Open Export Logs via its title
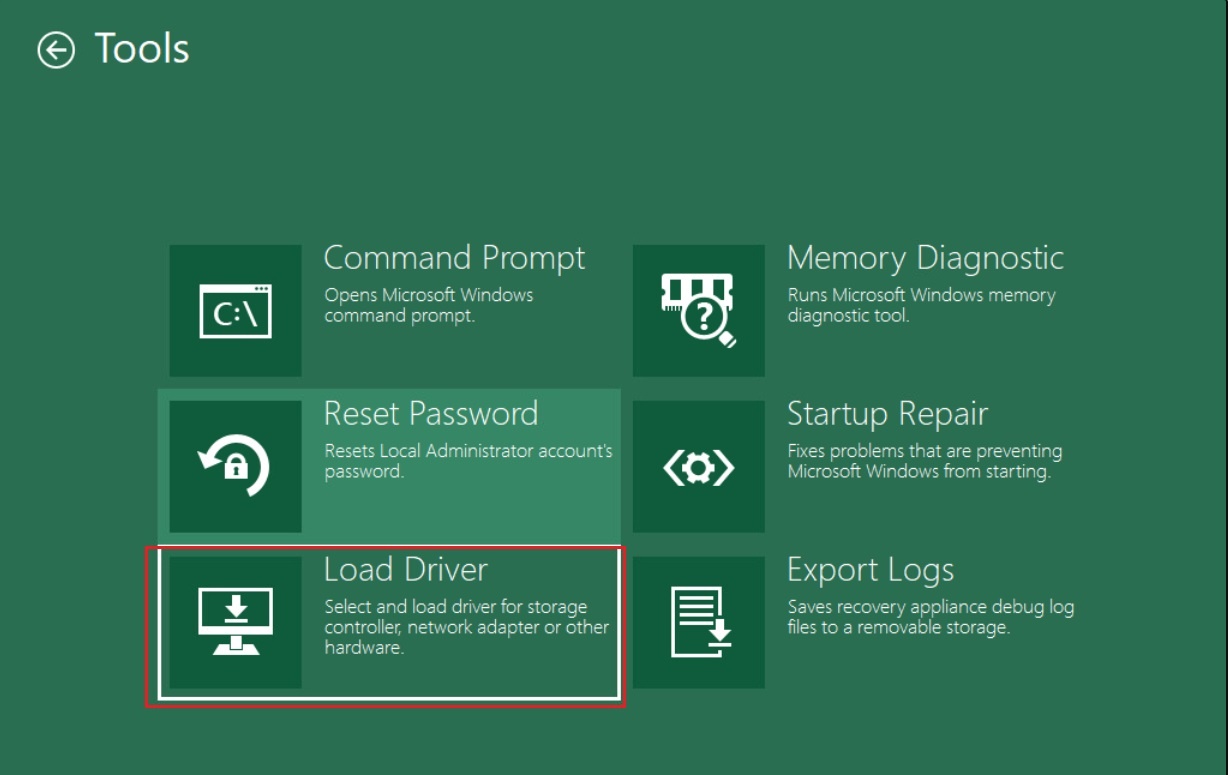The image size is (1230, 775). (870, 570)
